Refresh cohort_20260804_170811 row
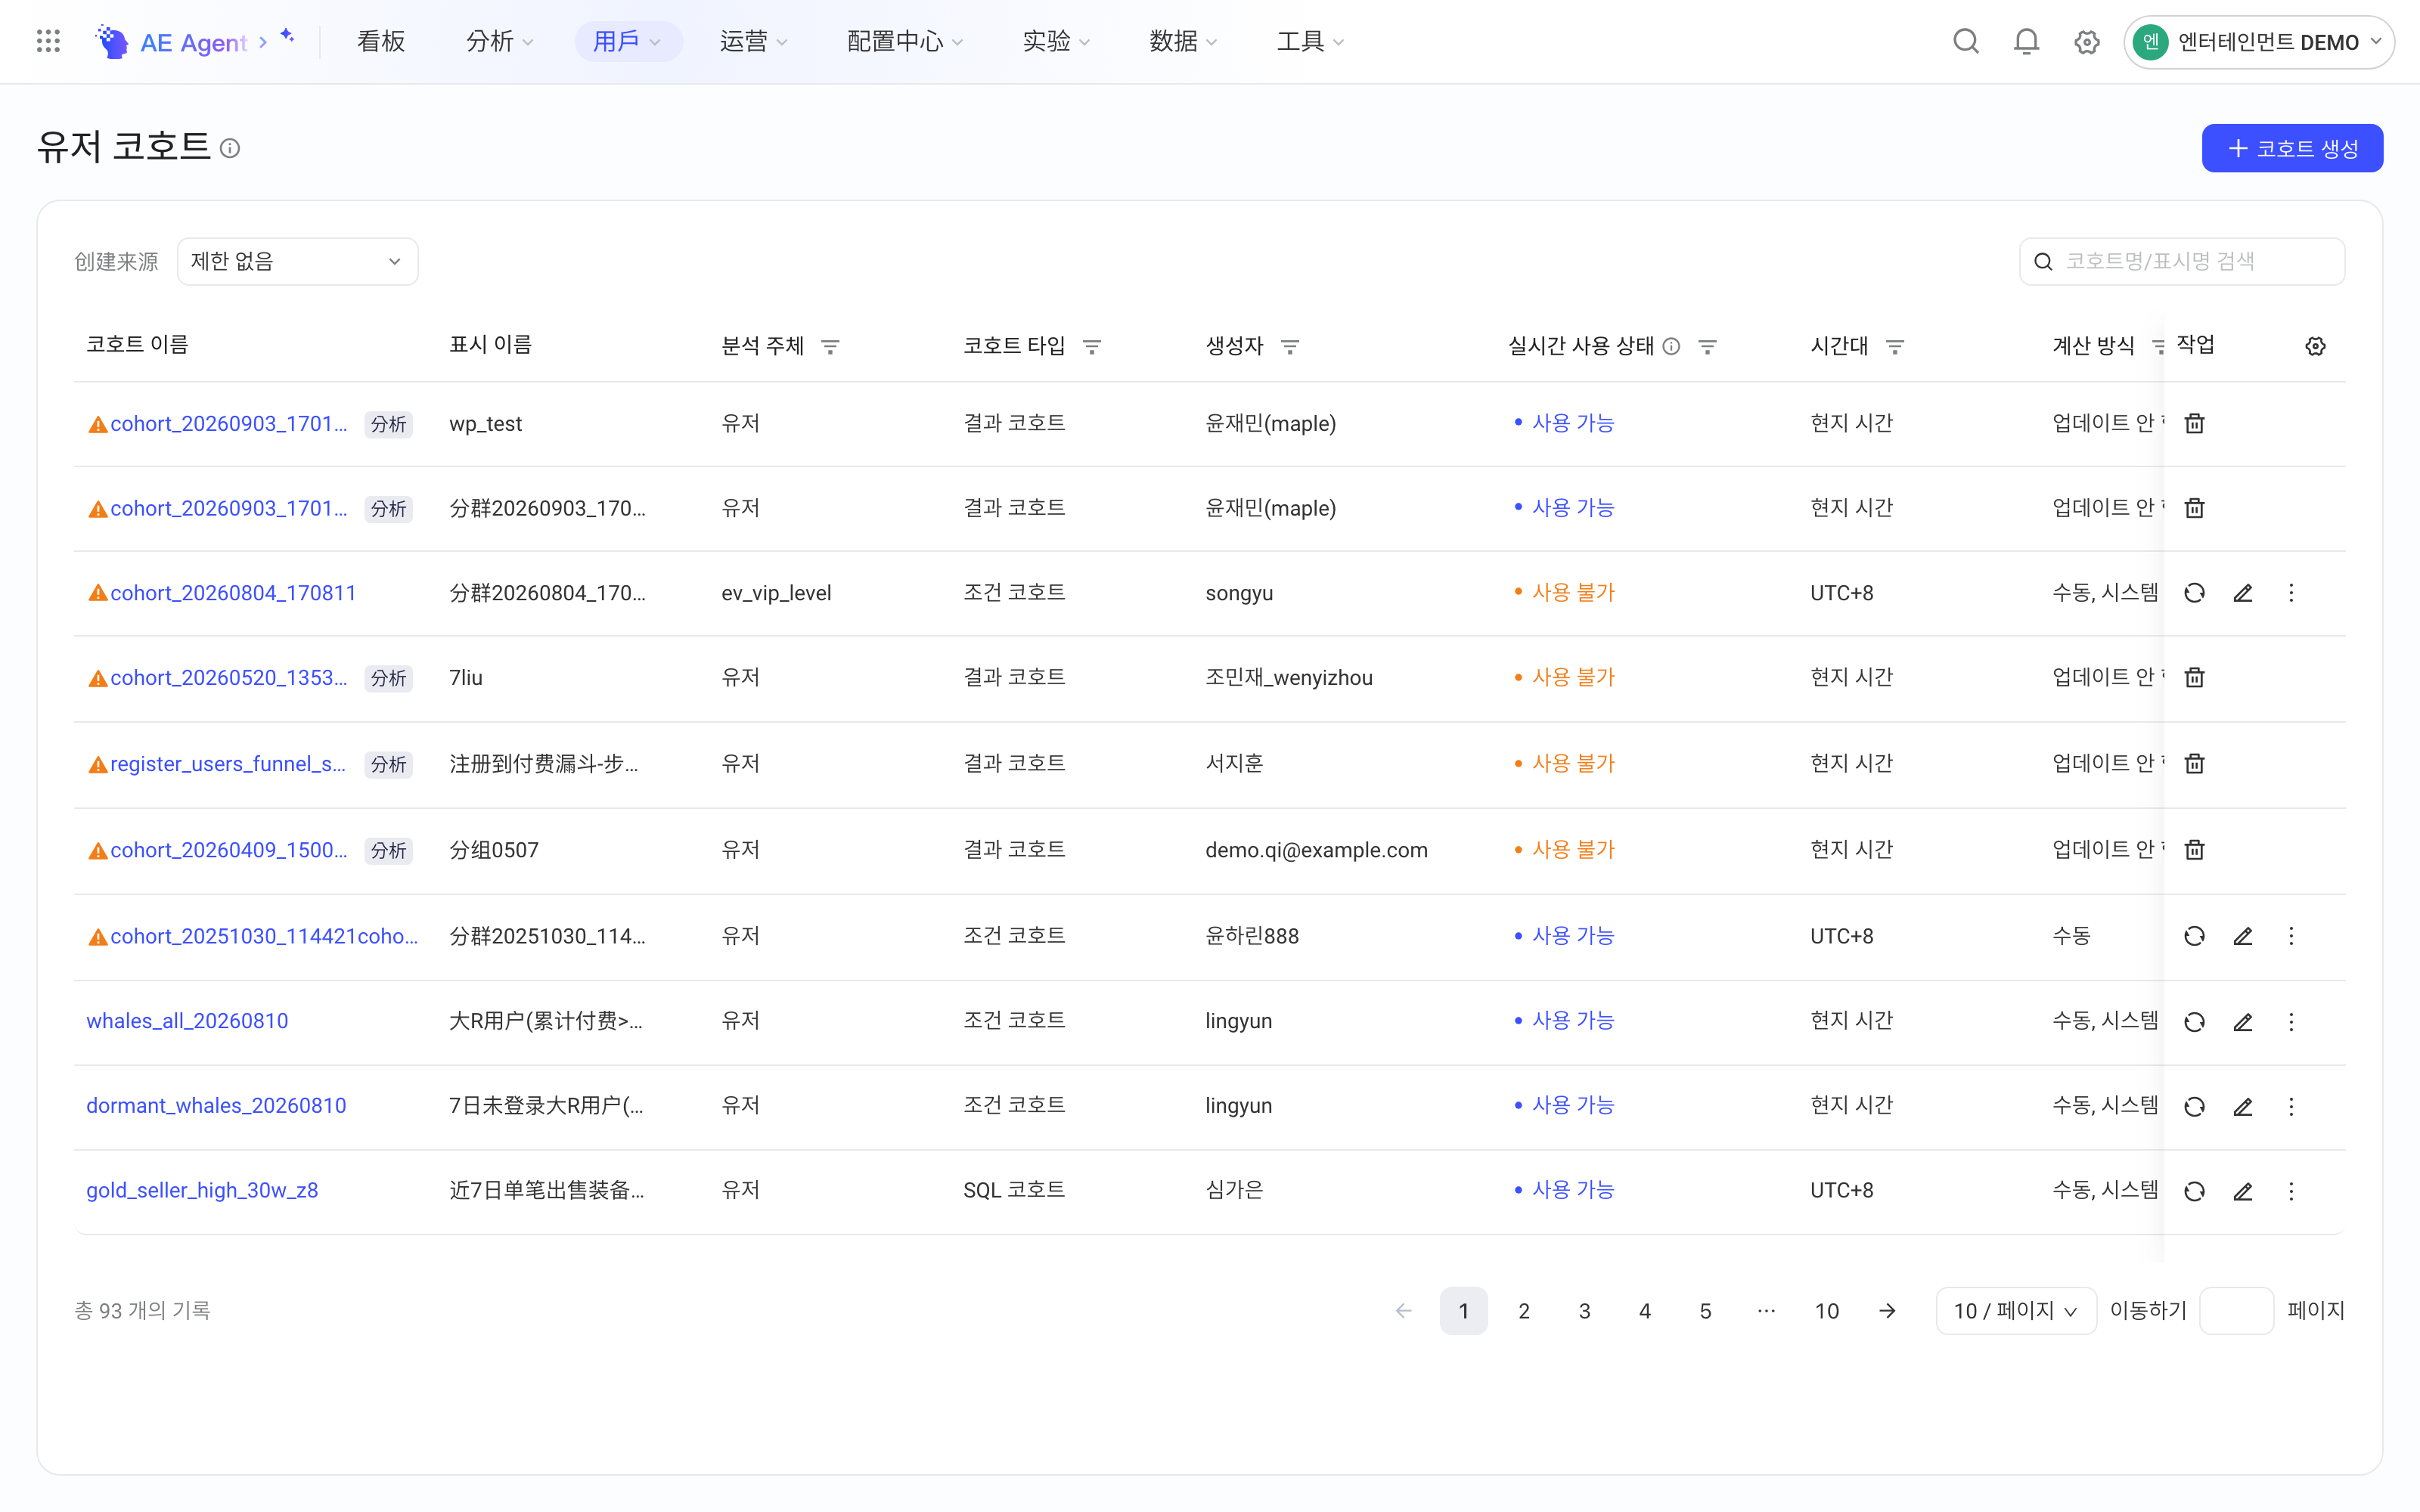This screenshot has height=1512, width=2420. click(x=2194, y=593)
